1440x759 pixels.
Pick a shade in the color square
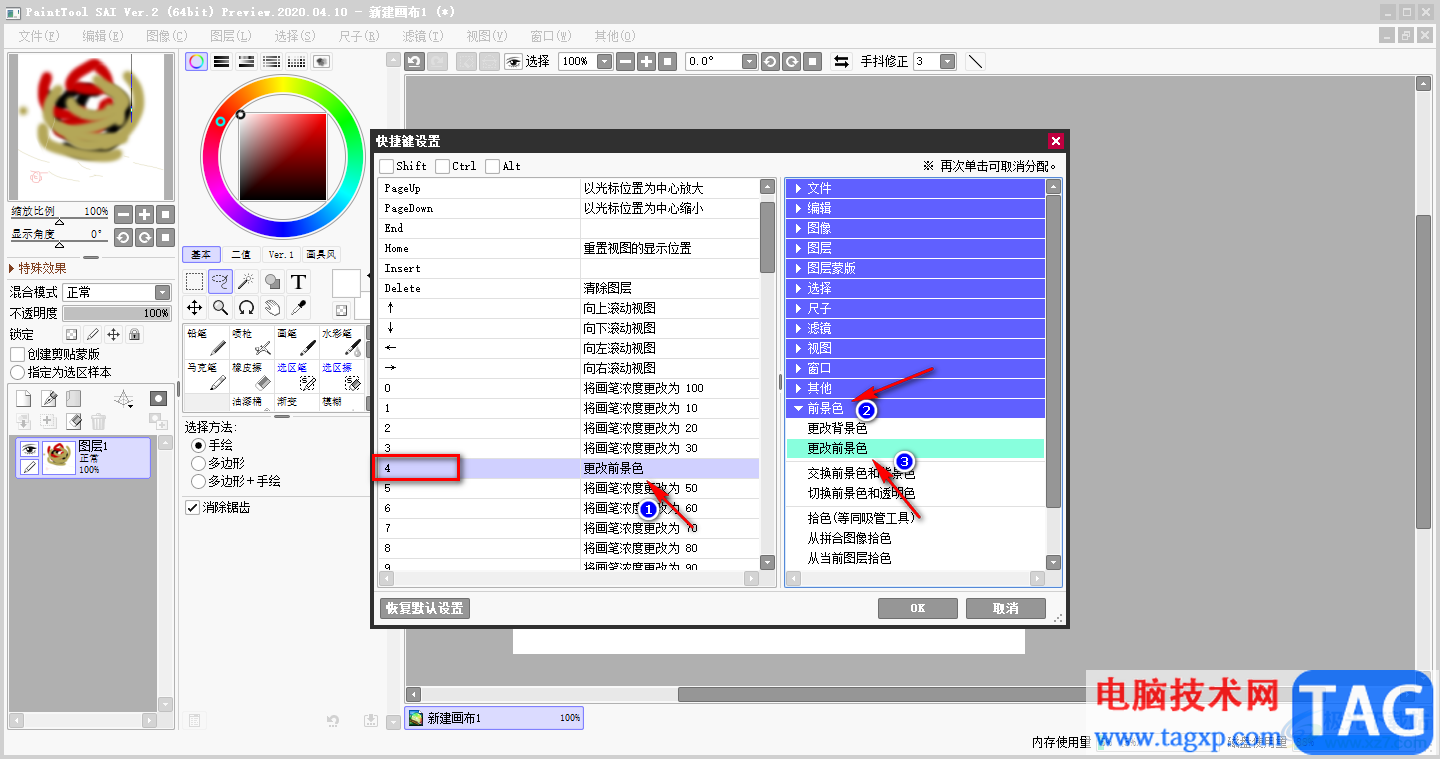click(283, 157)
